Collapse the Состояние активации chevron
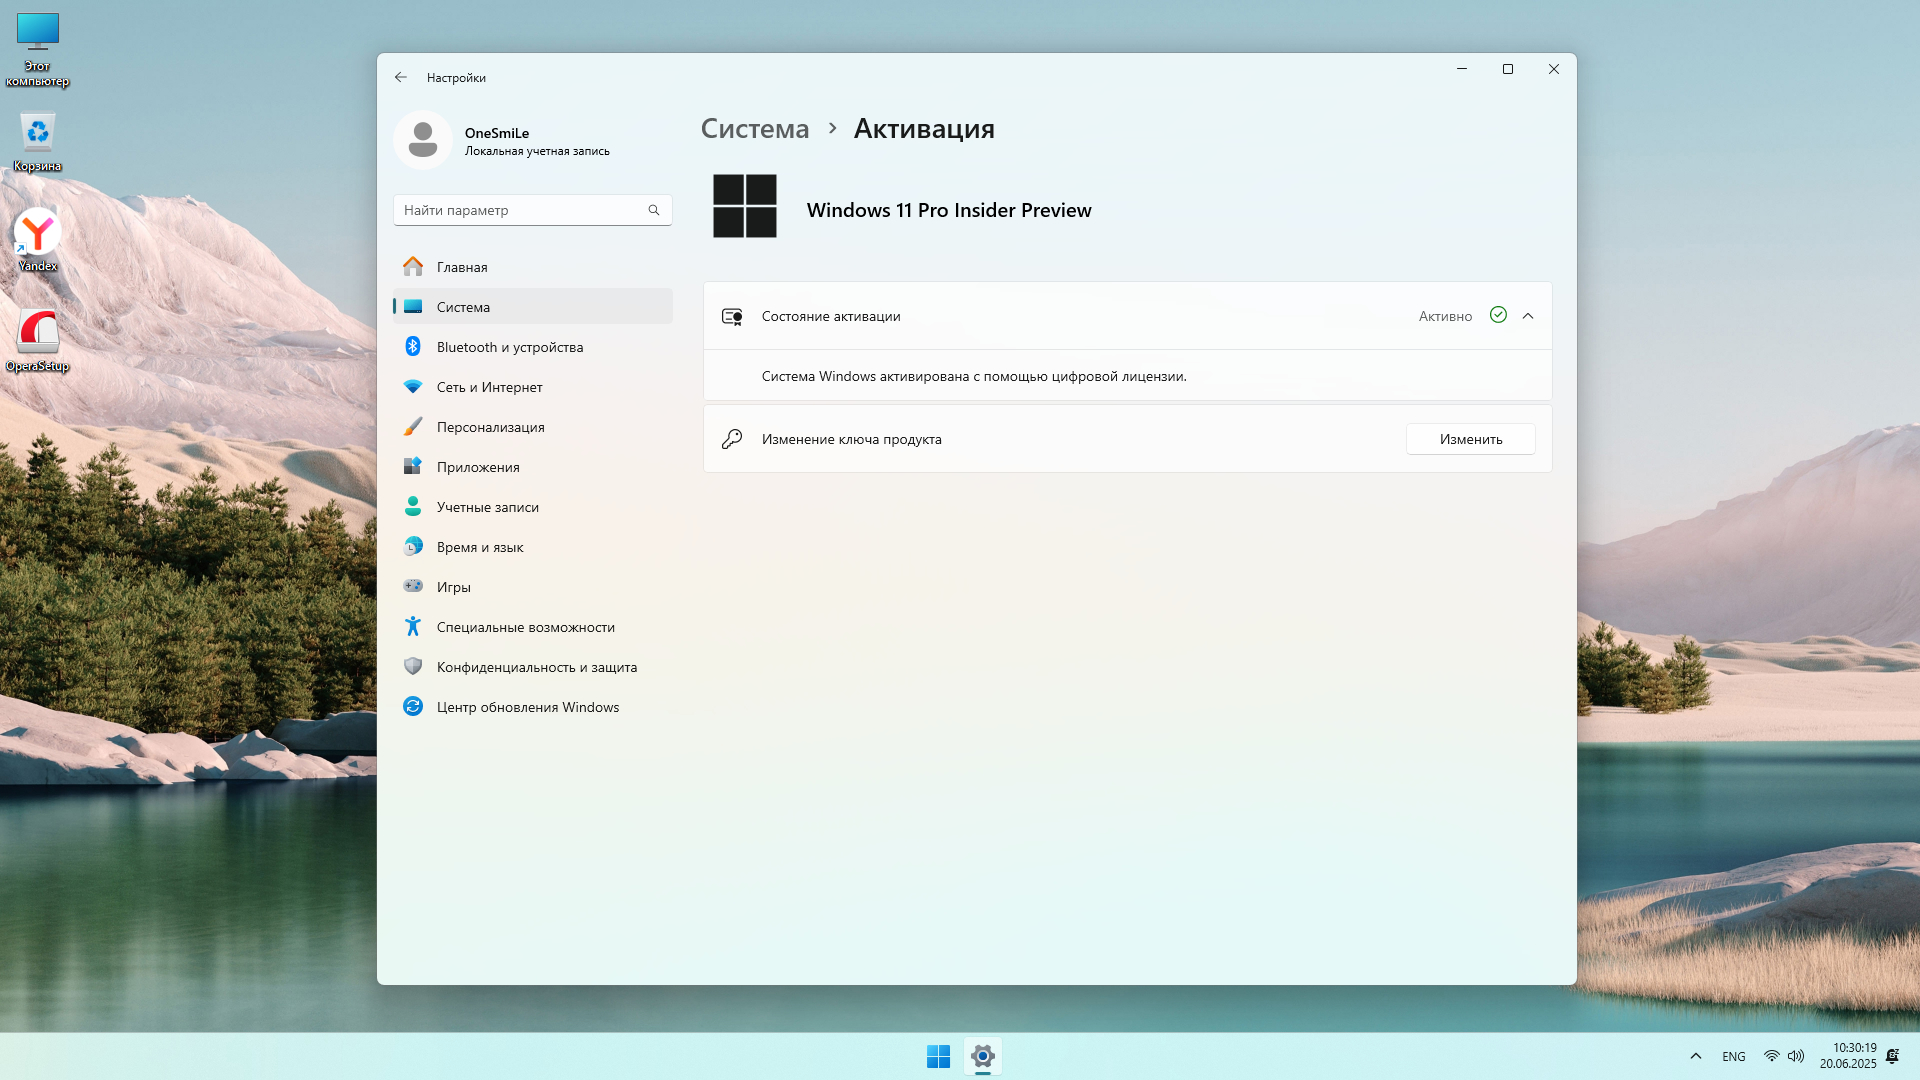 coord(1528,316)
